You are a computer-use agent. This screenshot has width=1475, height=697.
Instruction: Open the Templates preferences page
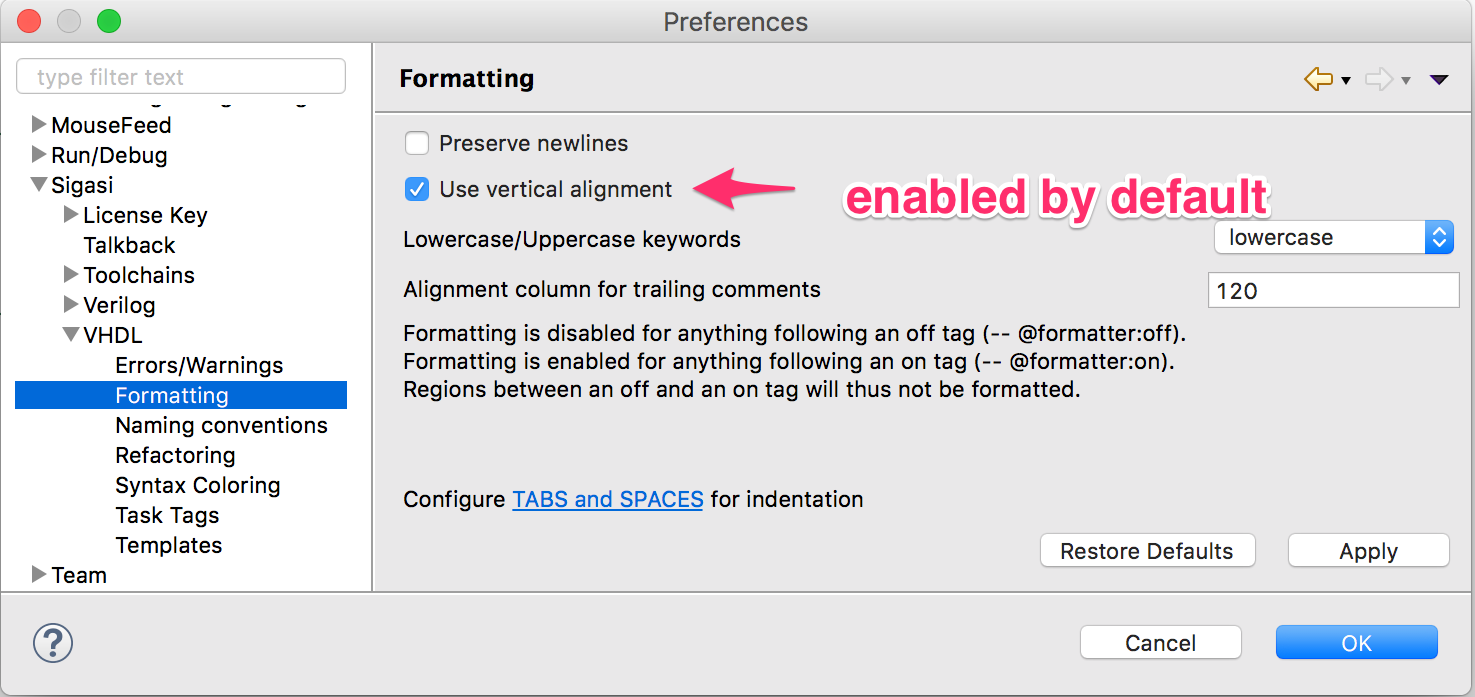(x=169, y=545)
